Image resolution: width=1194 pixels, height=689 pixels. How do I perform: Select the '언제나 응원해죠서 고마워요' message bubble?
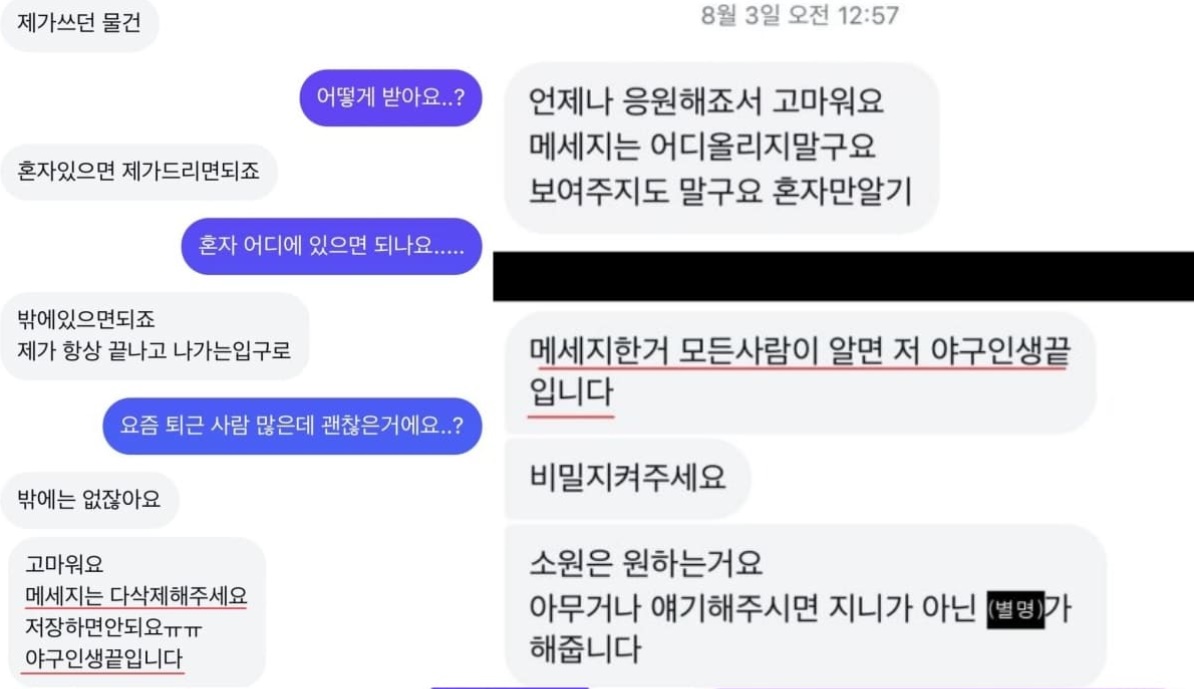tap(721, 147)
